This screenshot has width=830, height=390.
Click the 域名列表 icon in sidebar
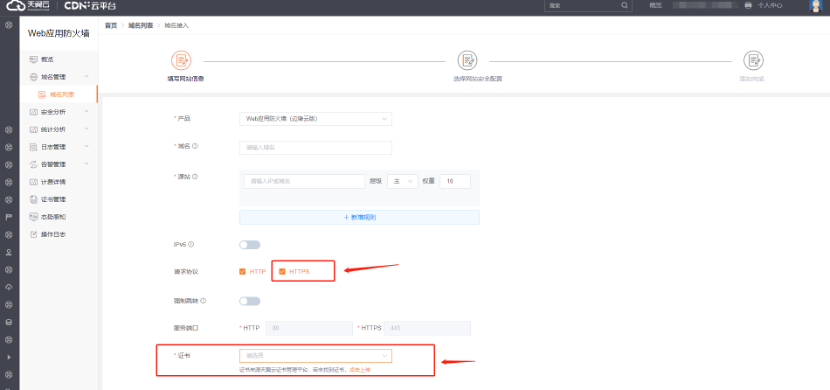click(x=42, y=94)
